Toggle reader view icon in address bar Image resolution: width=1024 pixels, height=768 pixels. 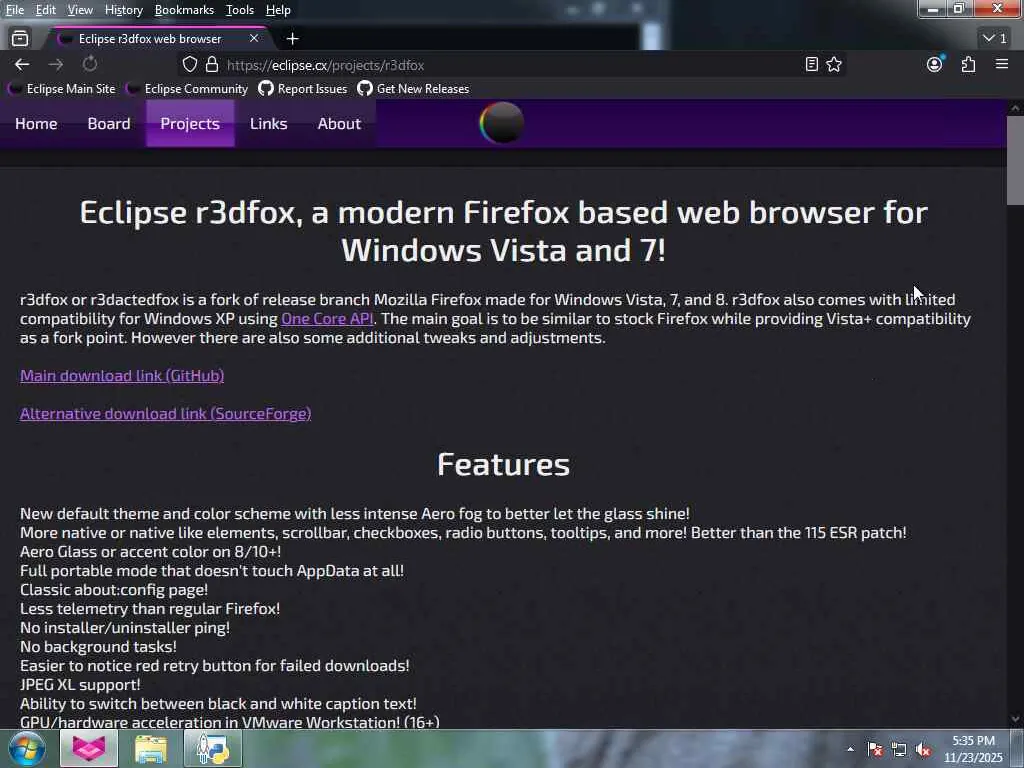tap(811, 64)
